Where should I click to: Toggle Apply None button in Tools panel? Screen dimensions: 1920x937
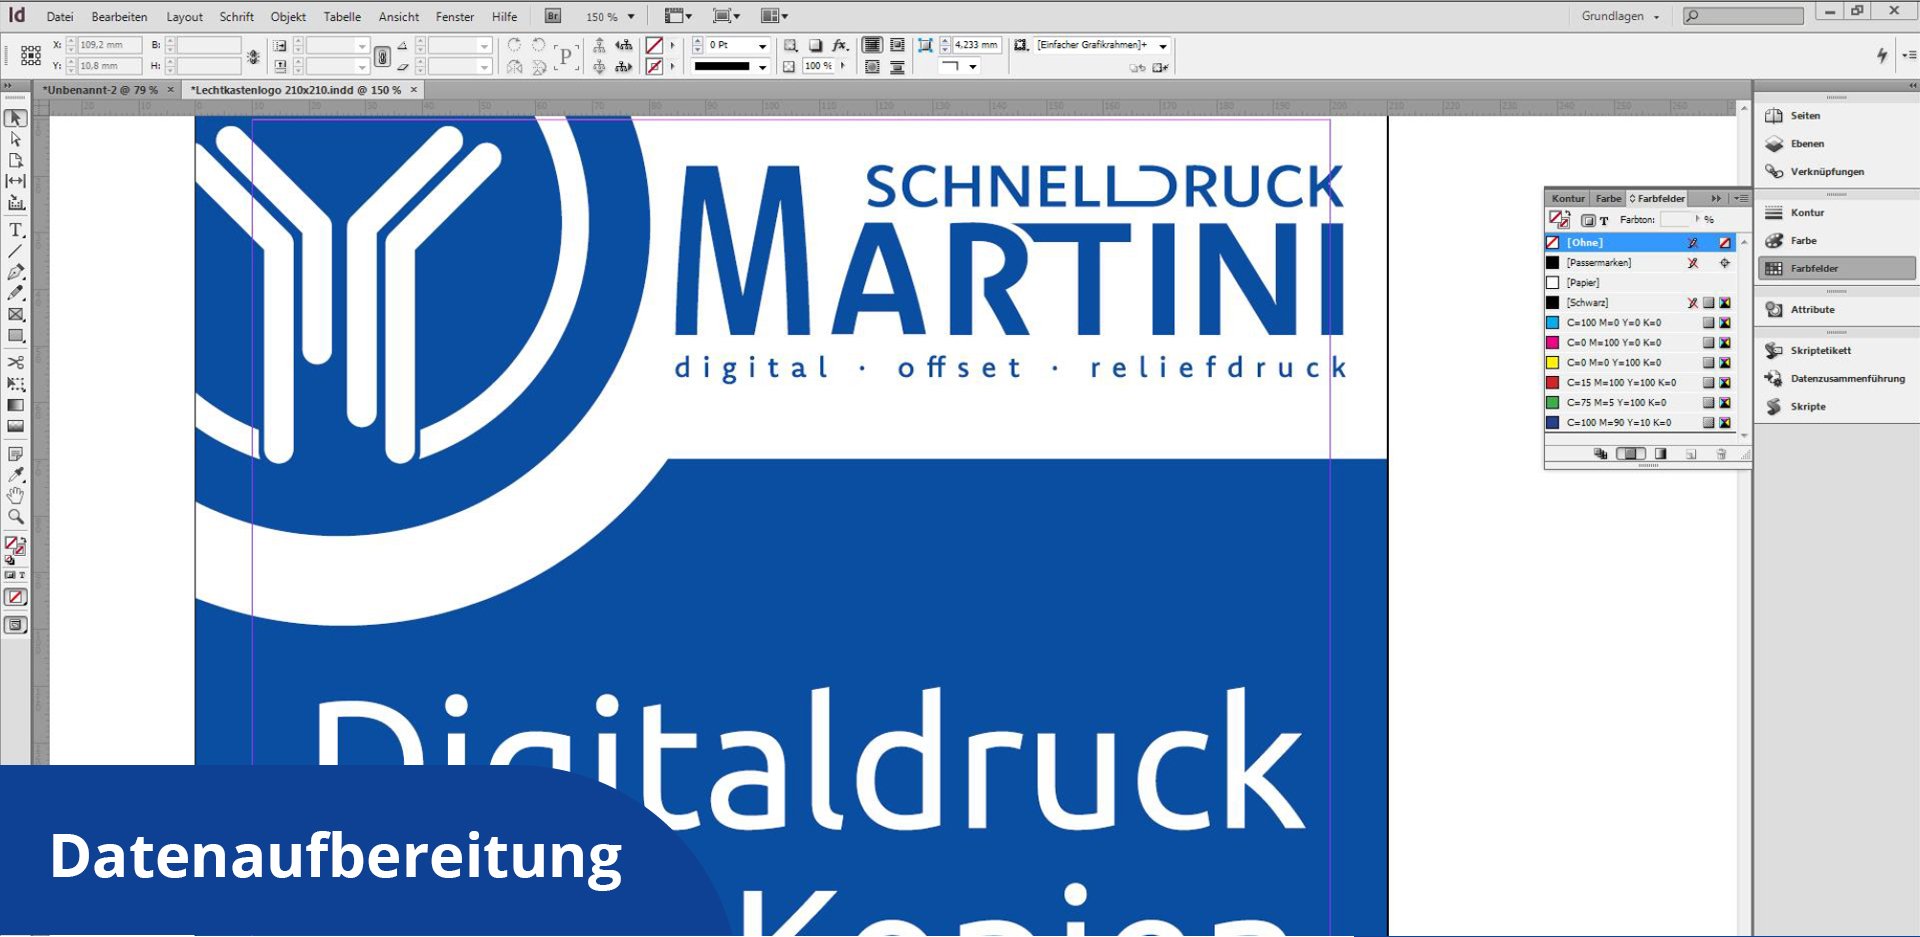[x=15, y=597]
